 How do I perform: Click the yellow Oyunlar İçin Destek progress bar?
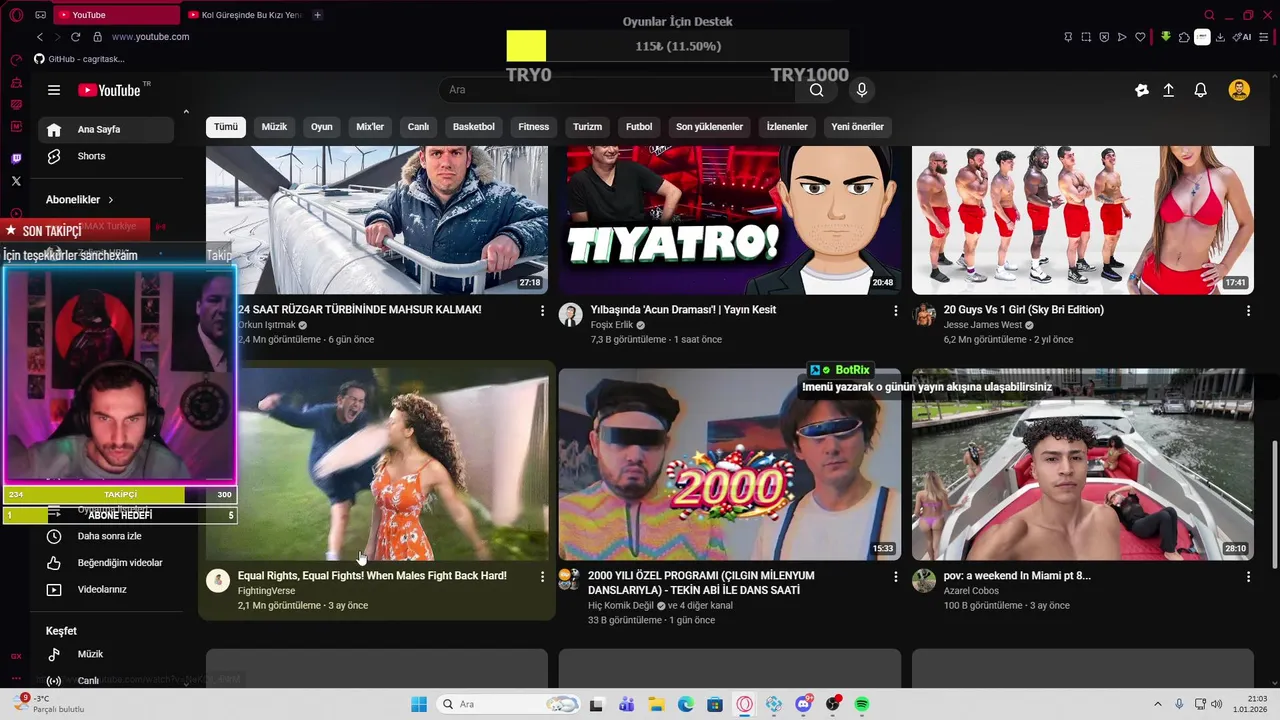pos(526,46)
